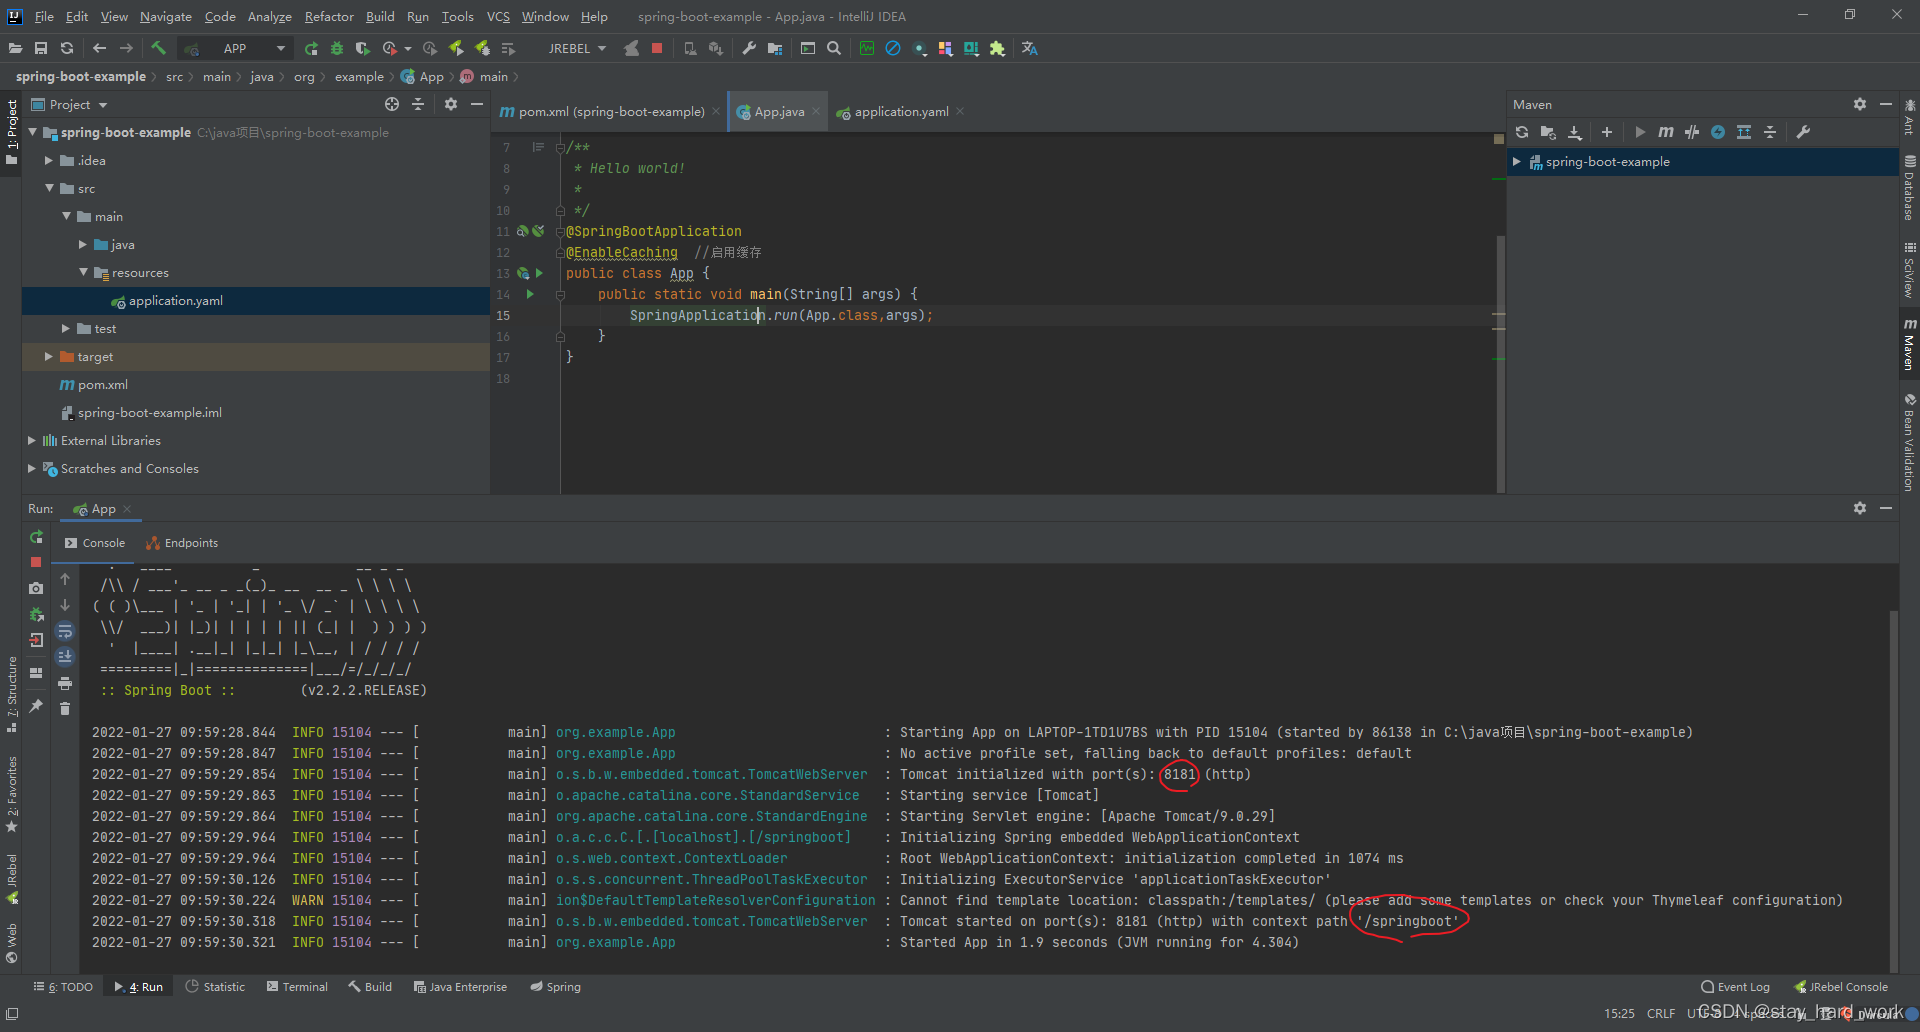Screen dimensions: 1920x1032
Task: Close the App.java editor tab
Action: [816, 111]
